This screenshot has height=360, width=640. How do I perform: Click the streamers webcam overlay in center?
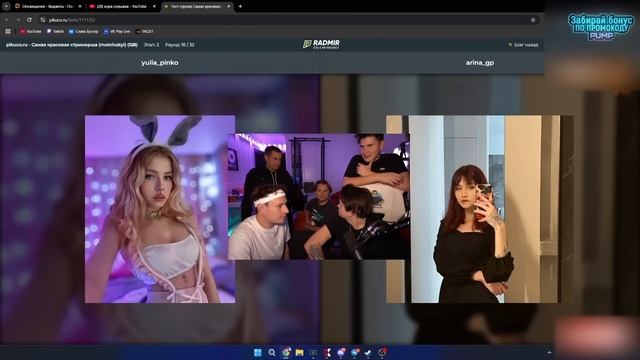pos(319,196)
